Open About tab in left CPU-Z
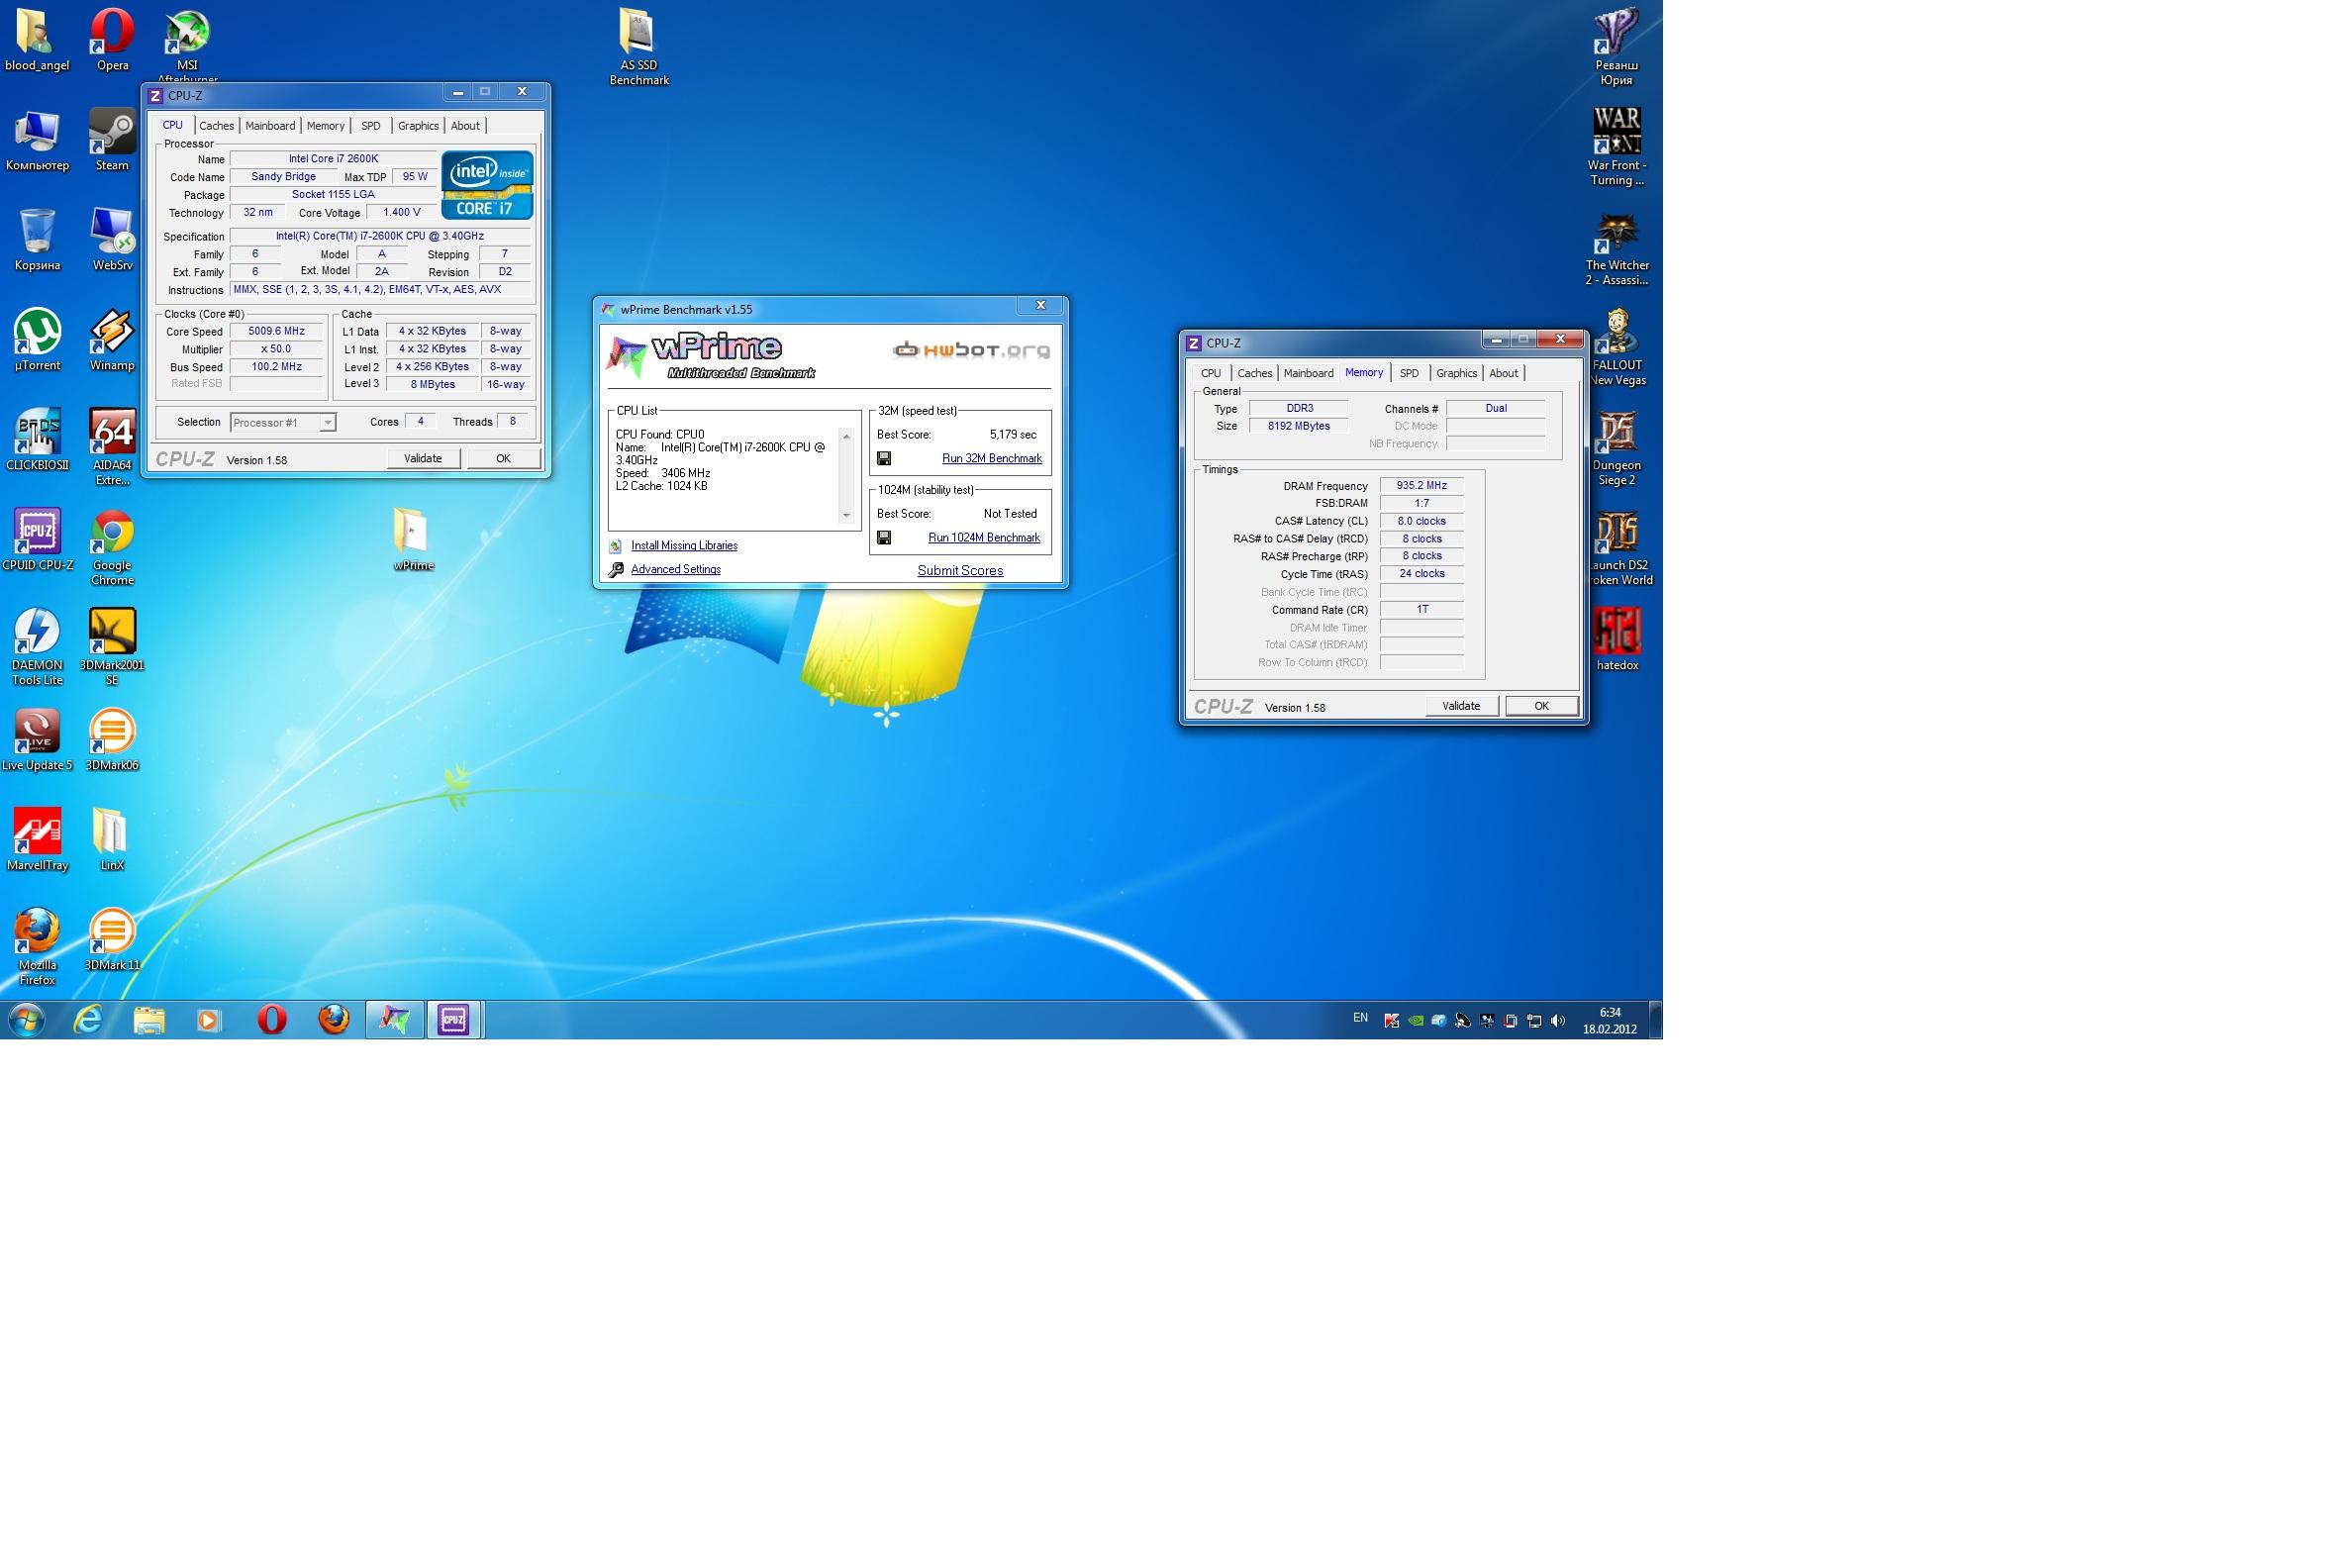The image size is (2352, 1568). tap(465, 126)
